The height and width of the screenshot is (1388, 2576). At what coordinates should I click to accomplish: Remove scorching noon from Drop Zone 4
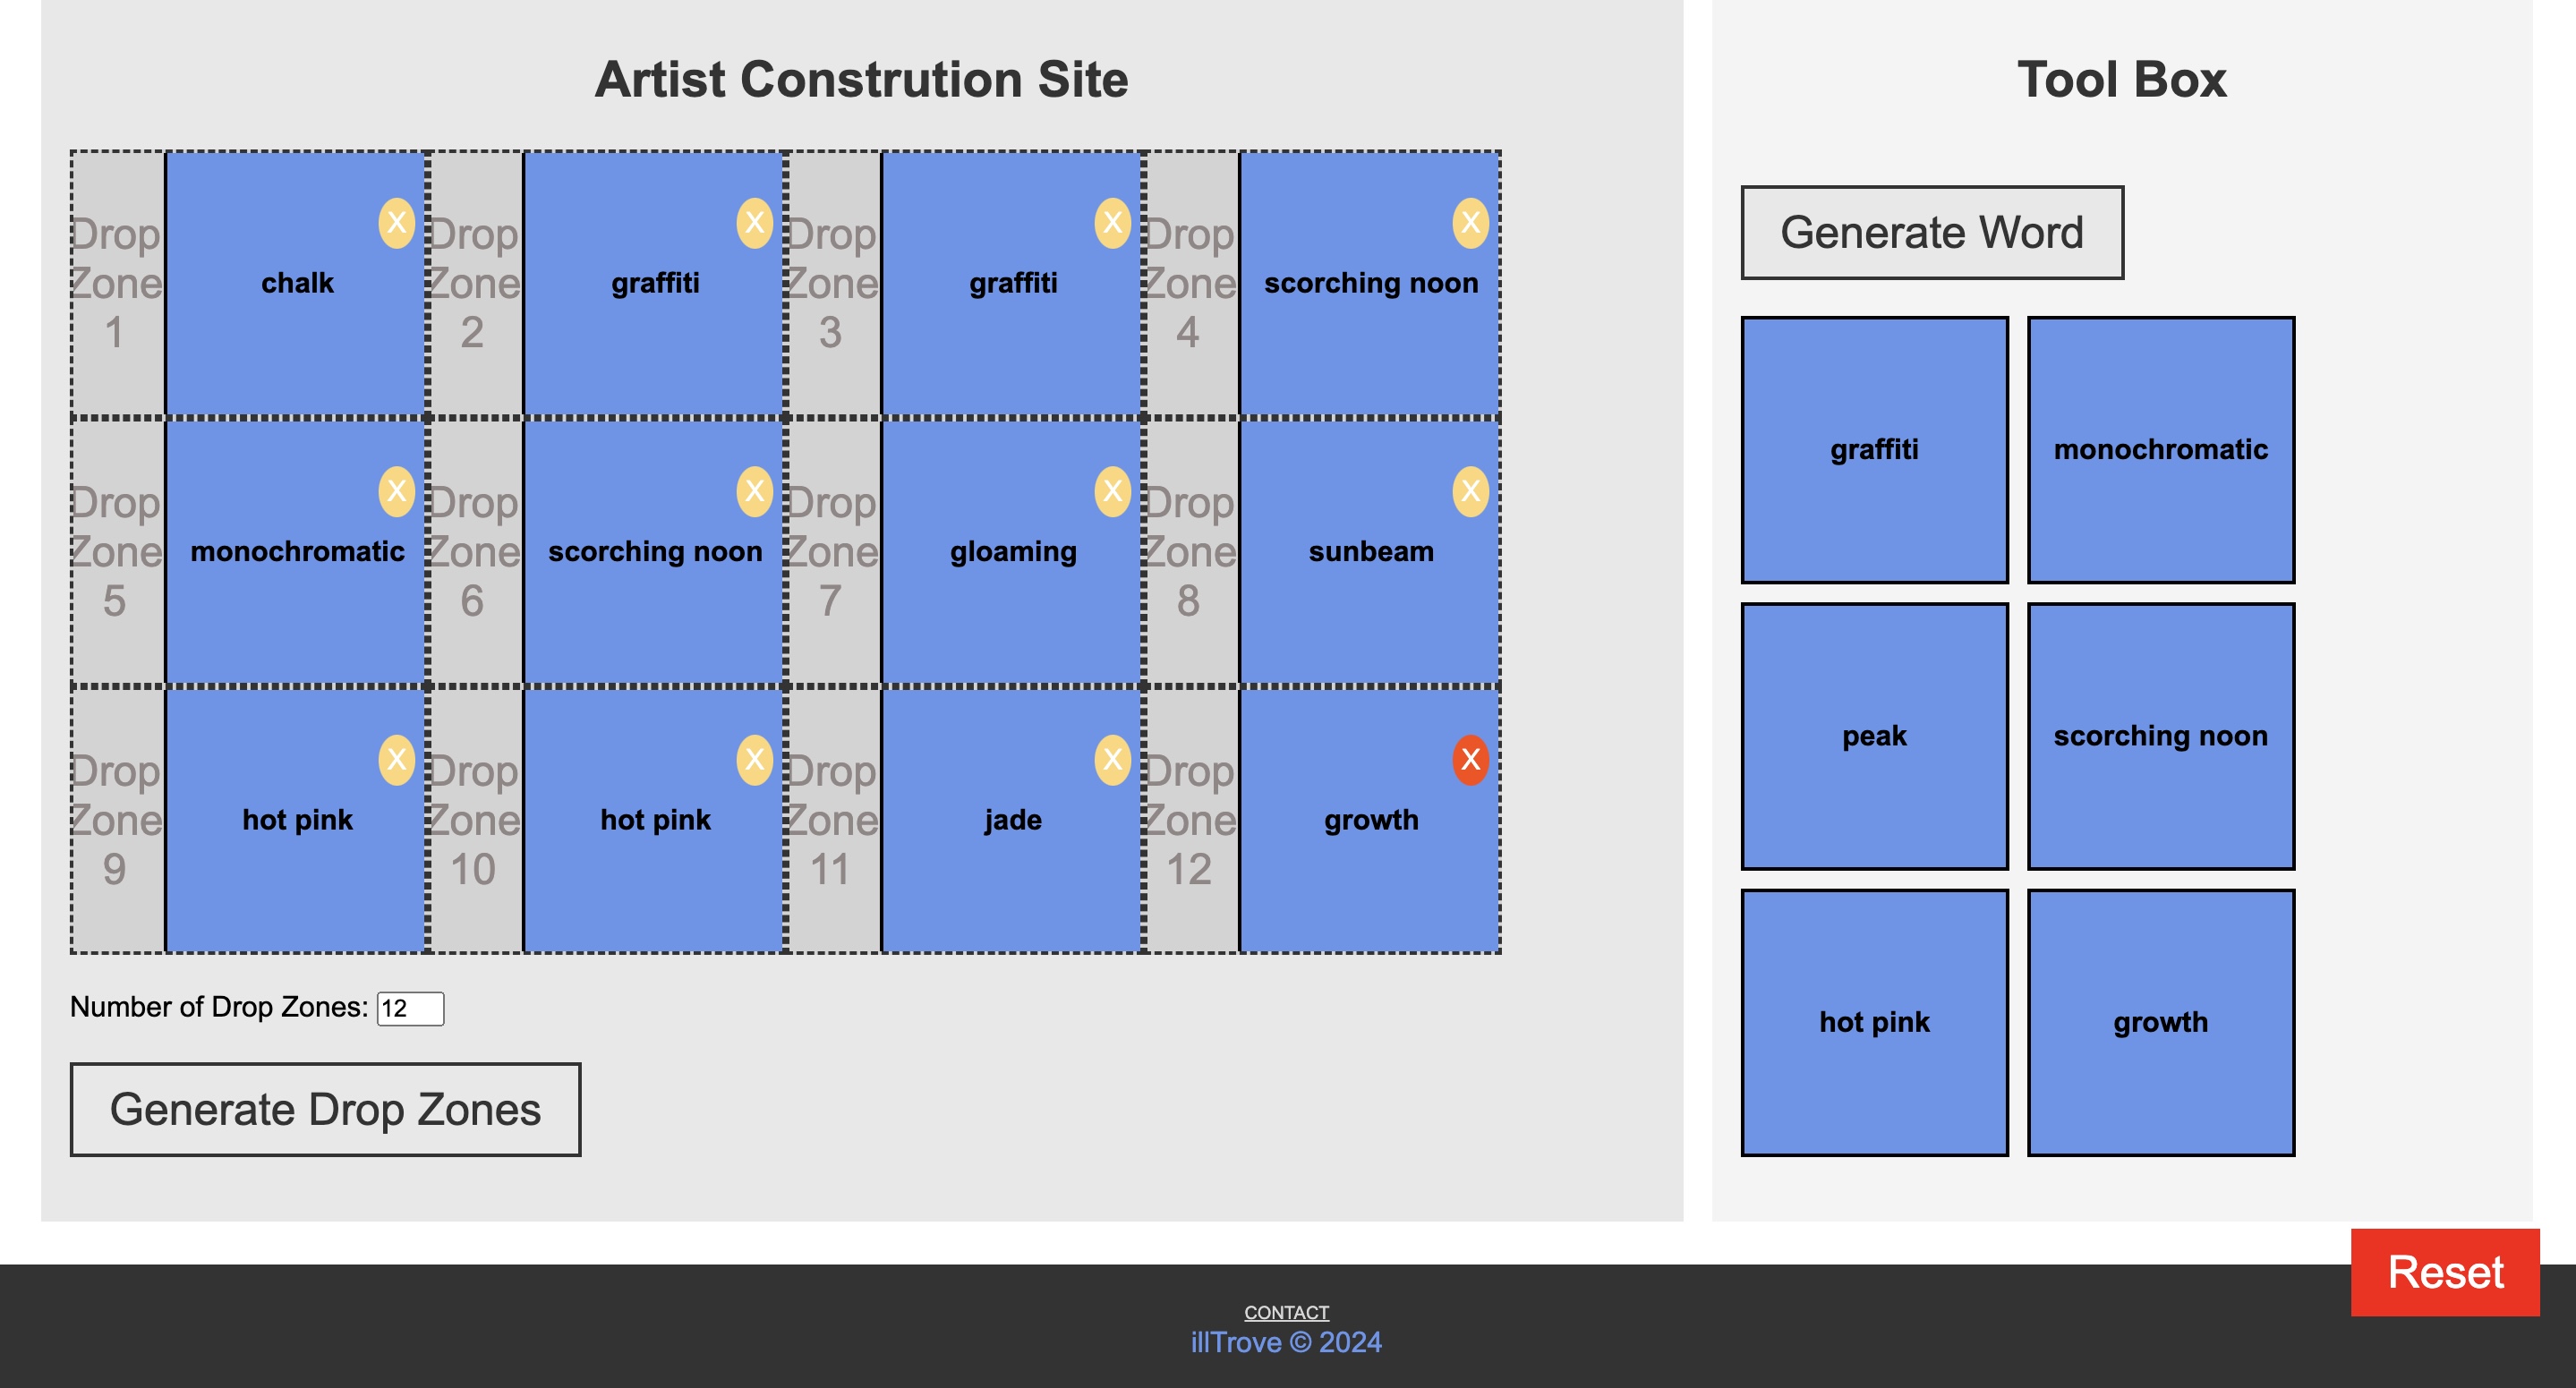(1470, 222)
